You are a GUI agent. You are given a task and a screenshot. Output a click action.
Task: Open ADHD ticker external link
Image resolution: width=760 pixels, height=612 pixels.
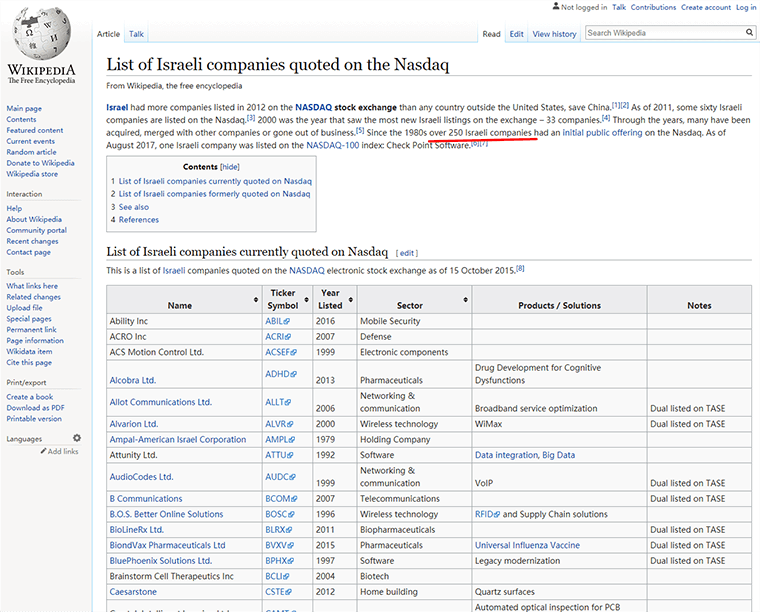click(281, 374)
